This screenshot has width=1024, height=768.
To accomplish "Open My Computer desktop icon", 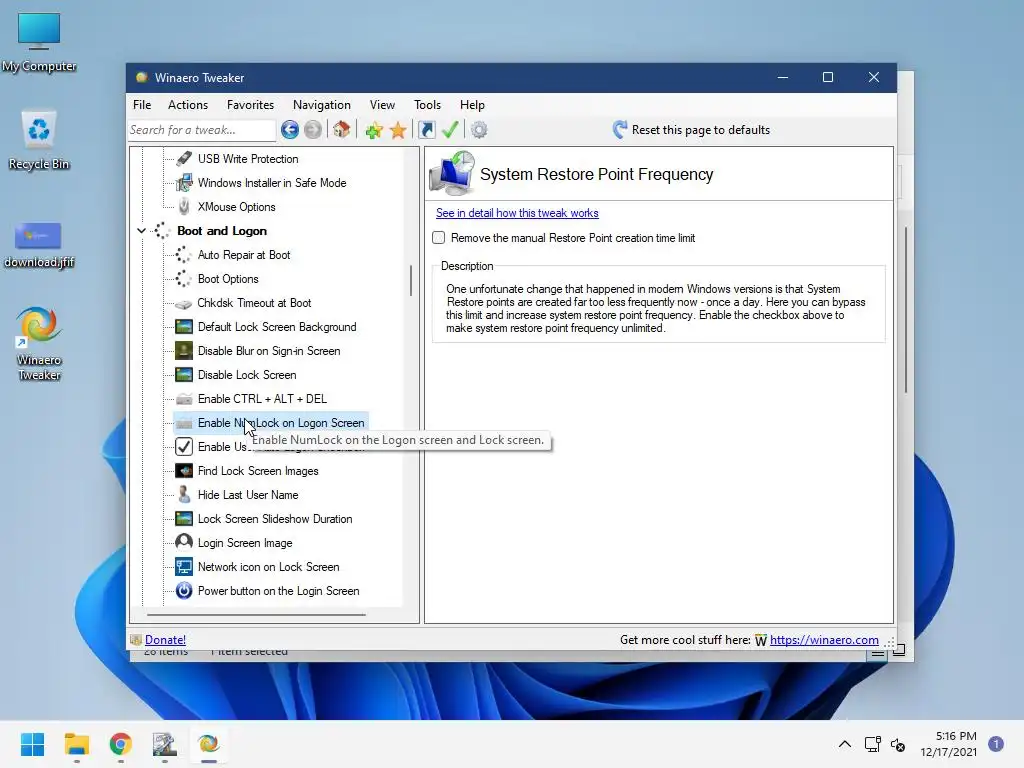I will (39, 42).
